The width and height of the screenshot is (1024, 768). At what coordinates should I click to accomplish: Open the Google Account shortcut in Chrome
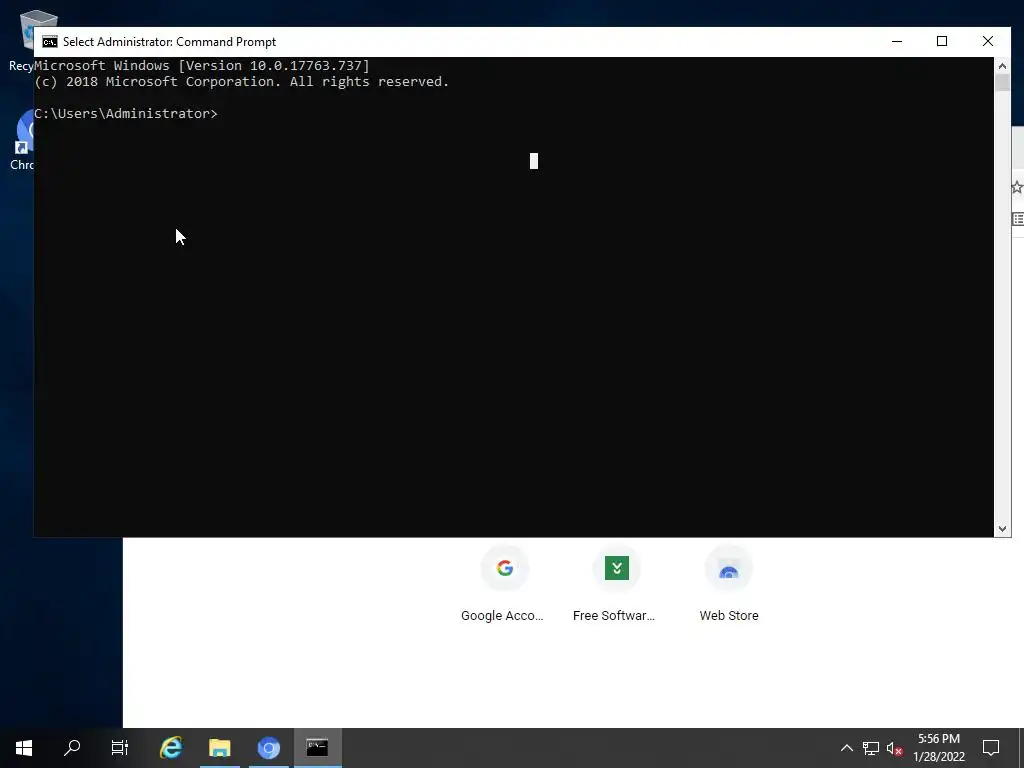503,584
